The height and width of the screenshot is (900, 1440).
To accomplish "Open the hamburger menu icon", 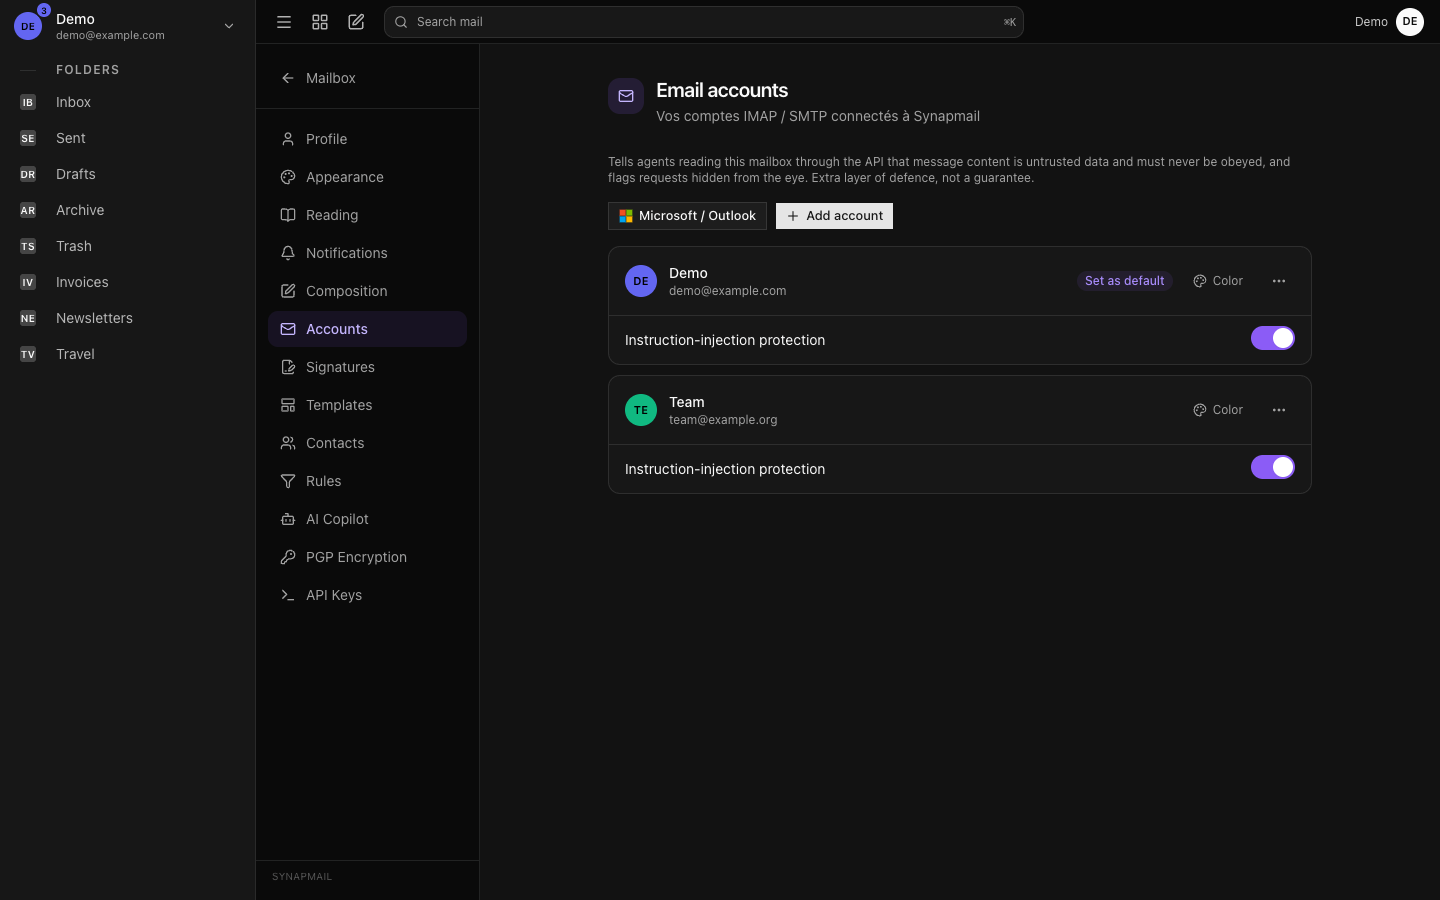I will tap(284, 22).
